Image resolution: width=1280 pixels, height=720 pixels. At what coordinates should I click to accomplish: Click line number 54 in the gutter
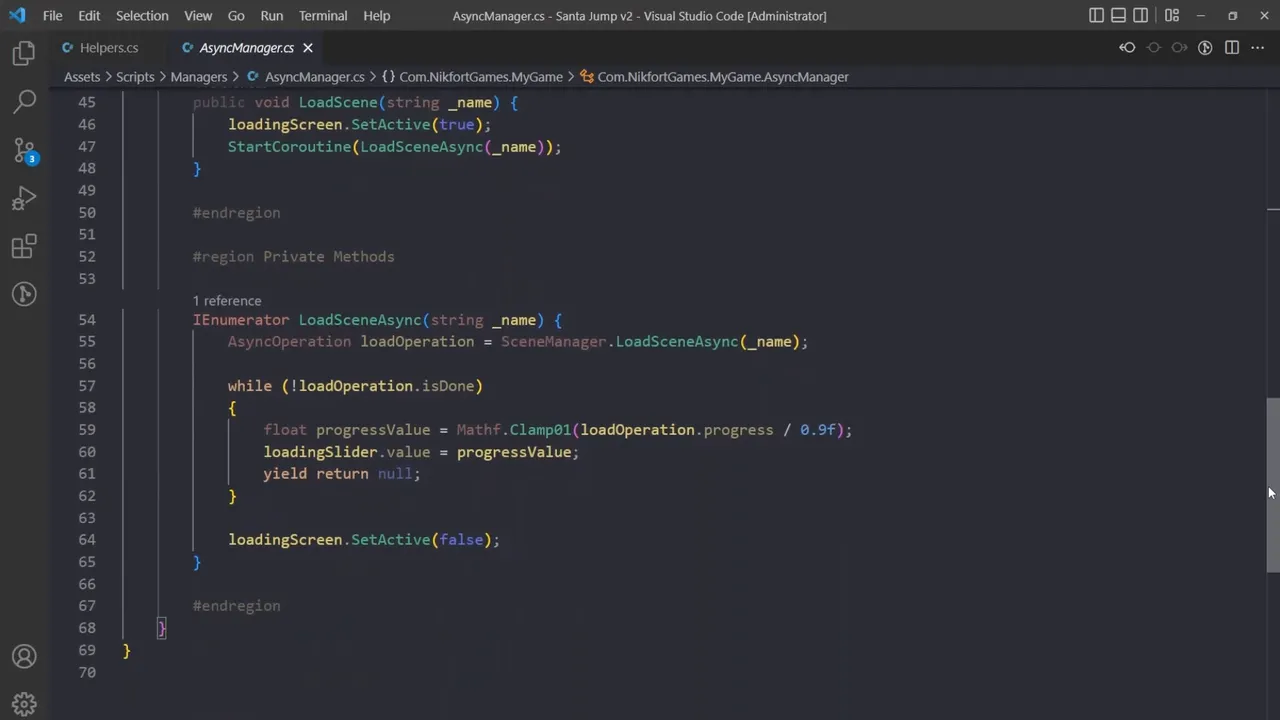coord(86,320)
